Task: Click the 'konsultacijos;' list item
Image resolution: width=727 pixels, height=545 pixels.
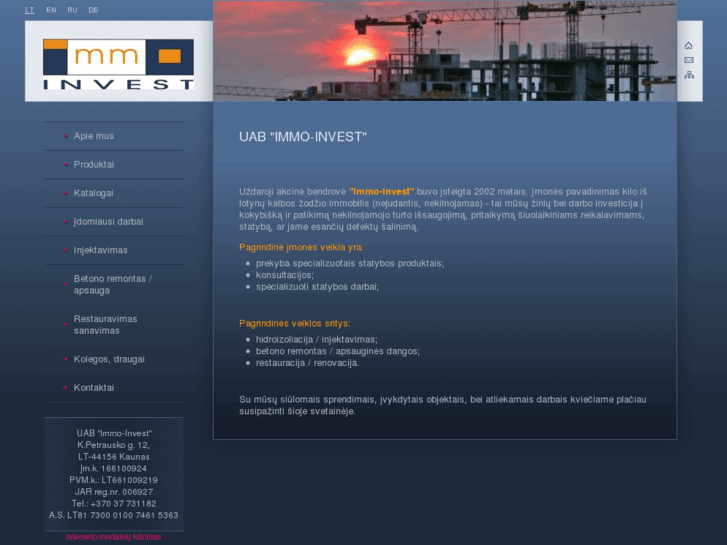Action: 285,275
